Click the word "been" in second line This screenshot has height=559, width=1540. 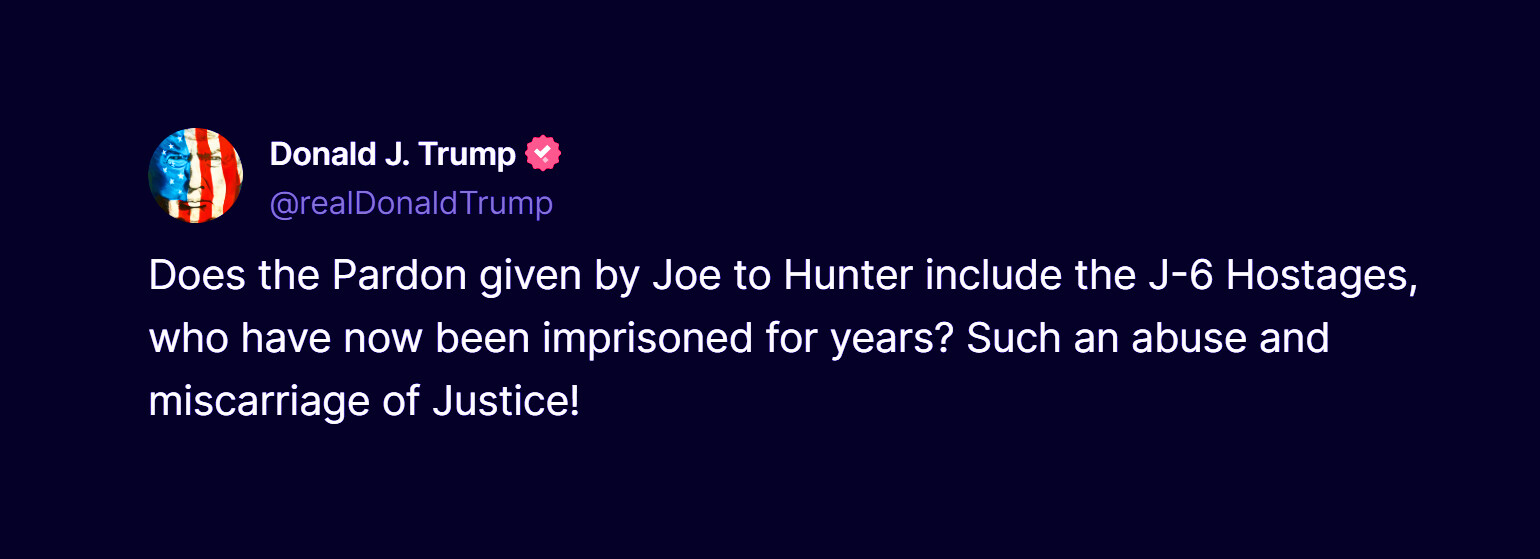click(x=487, y=338)
